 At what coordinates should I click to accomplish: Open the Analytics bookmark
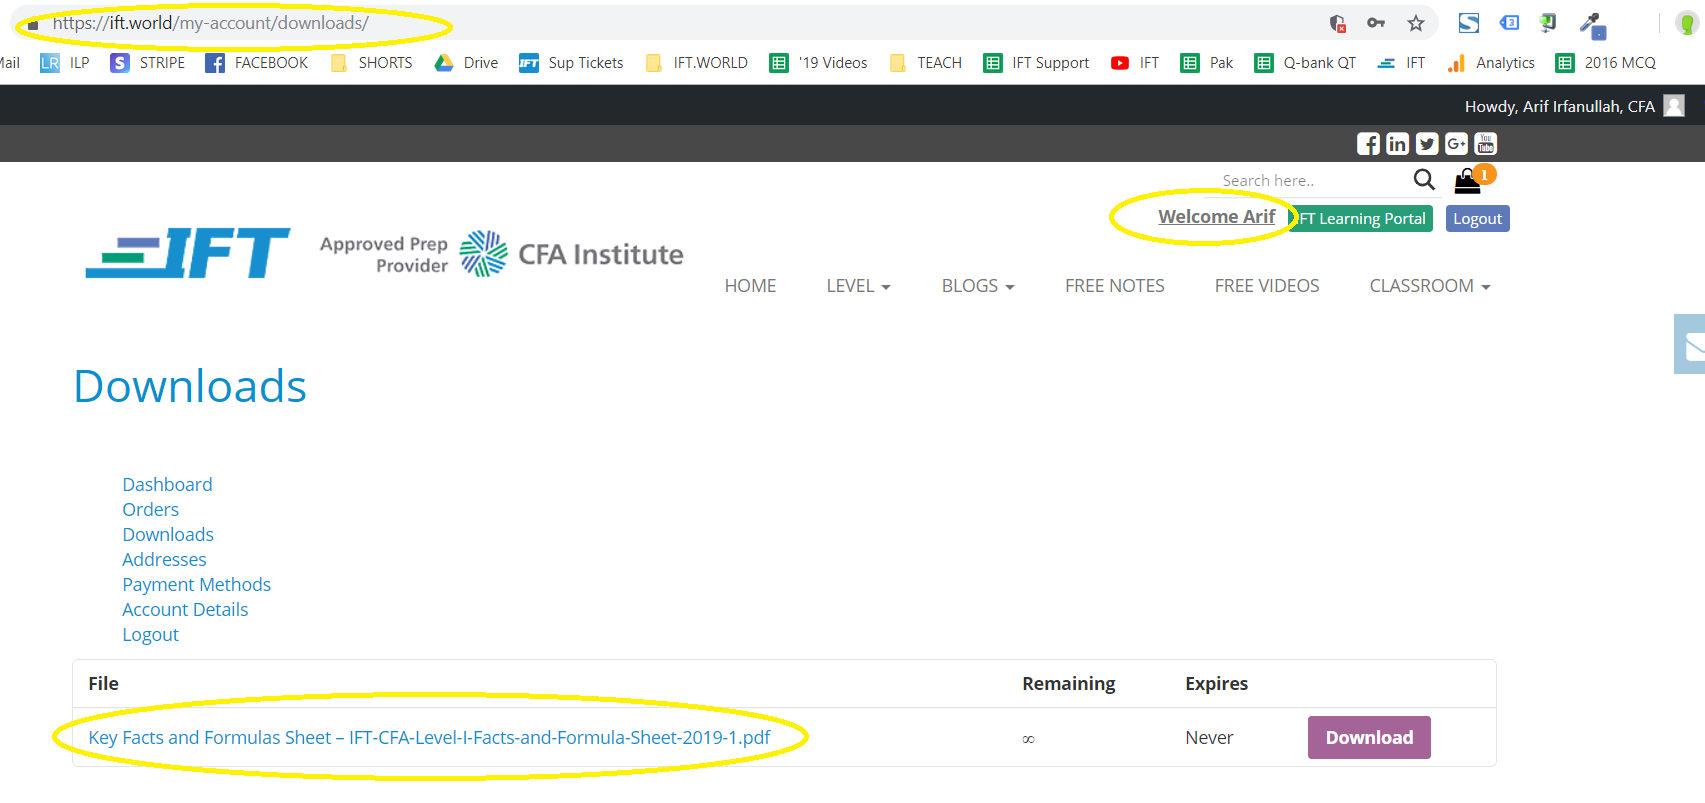point(1491,63)
